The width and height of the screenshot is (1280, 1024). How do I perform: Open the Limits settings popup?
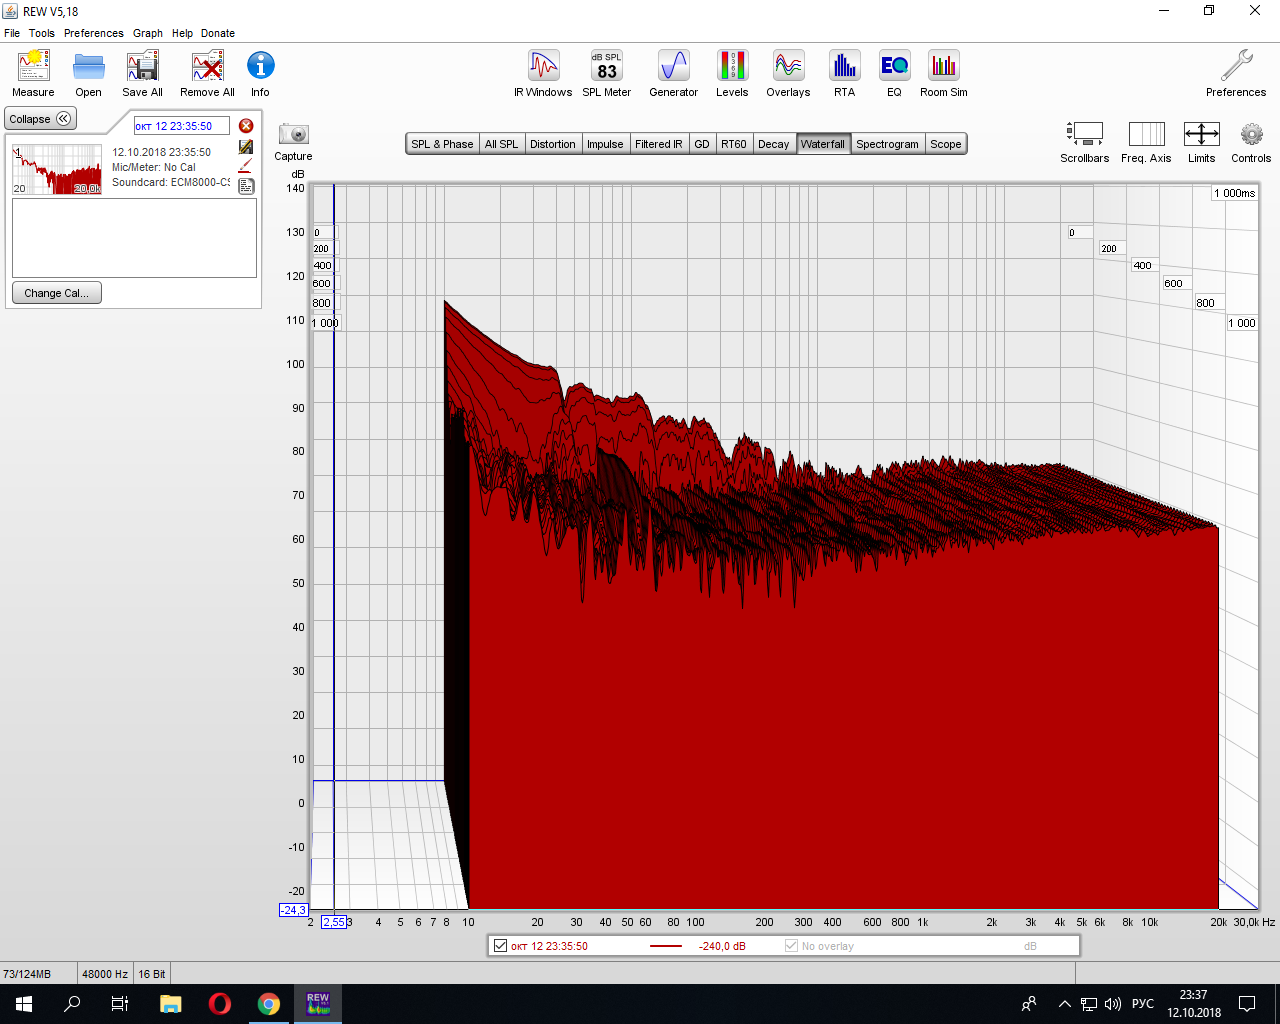pyautogui.click(x=1201, y=134)
